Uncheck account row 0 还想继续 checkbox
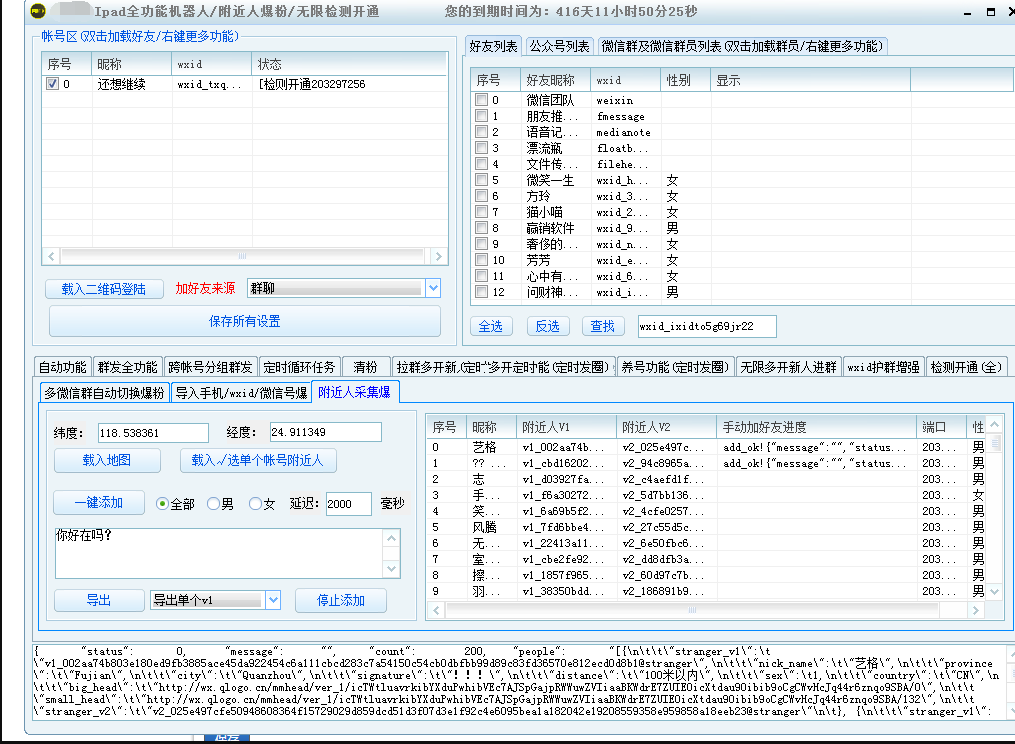The width and height of the screenshot is (1015, 744). 52,84
